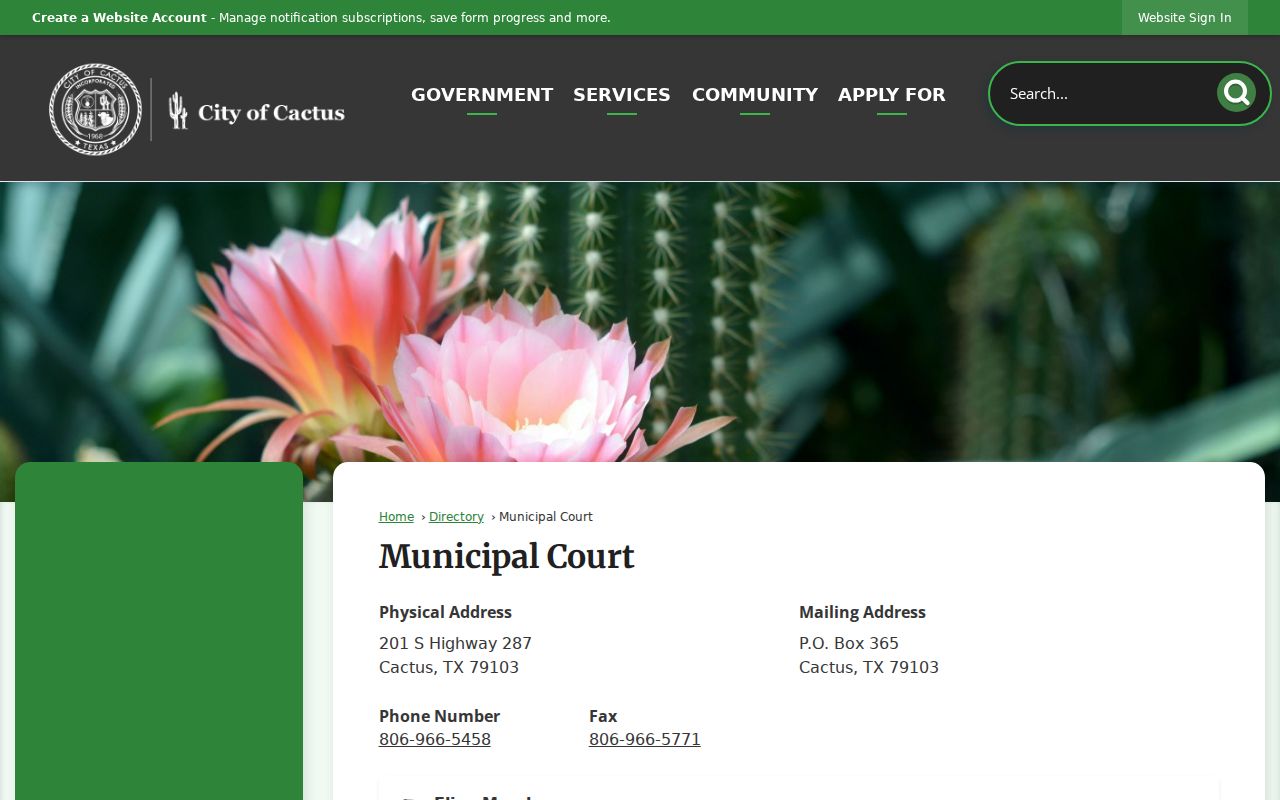Viewport: 1280px width, 800px height.
Task: Click Website Sign In button
Action: [x=1185, y=17]
